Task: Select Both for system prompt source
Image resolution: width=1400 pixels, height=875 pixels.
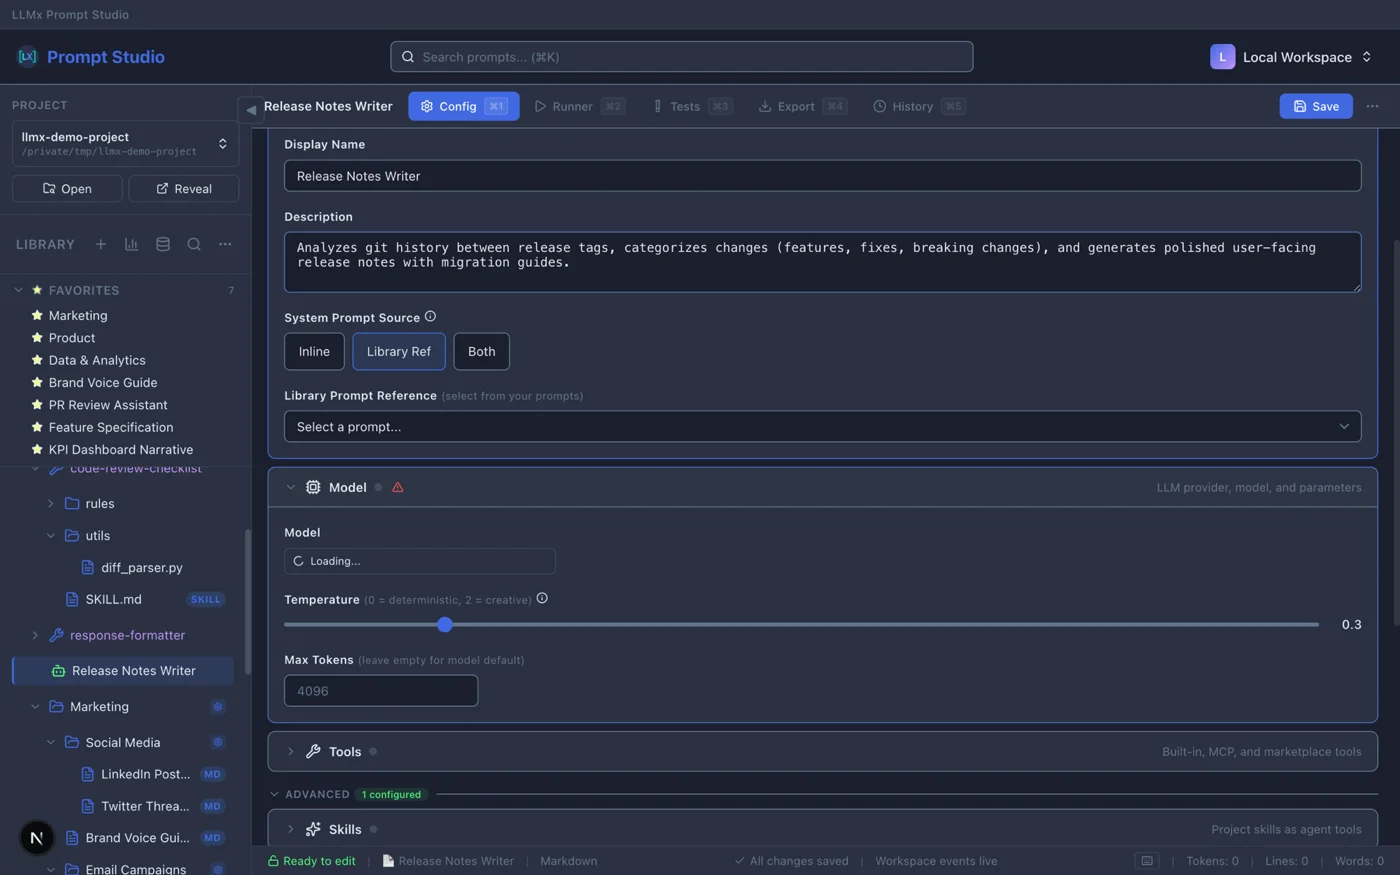Action: pyautogui.click(x=481, y=351)
